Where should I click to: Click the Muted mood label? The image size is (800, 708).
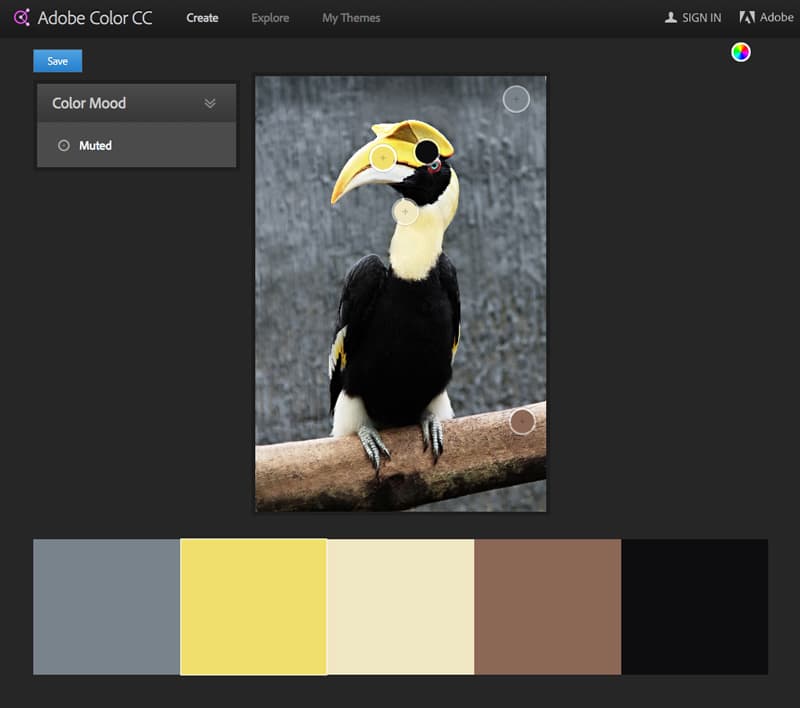pos(95,145)
